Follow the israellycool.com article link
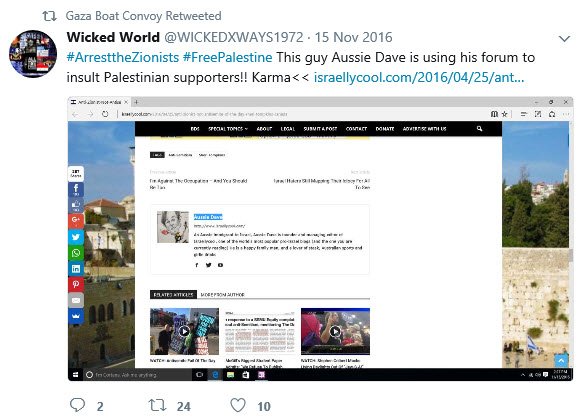Viewport: 582px width, 417px height. tap(419, 78)
